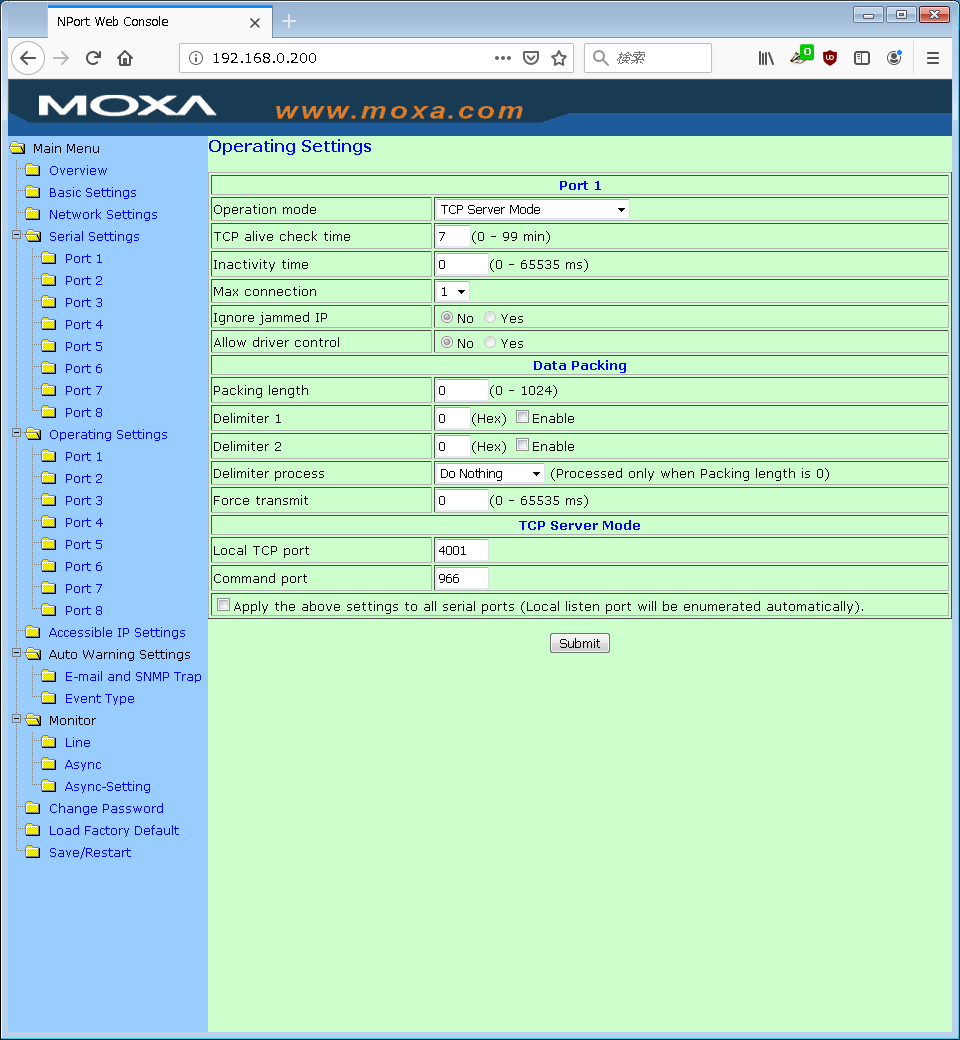Check apply settings to all serial ports
Screen dimensions: 960x1040
click(224, 605)
